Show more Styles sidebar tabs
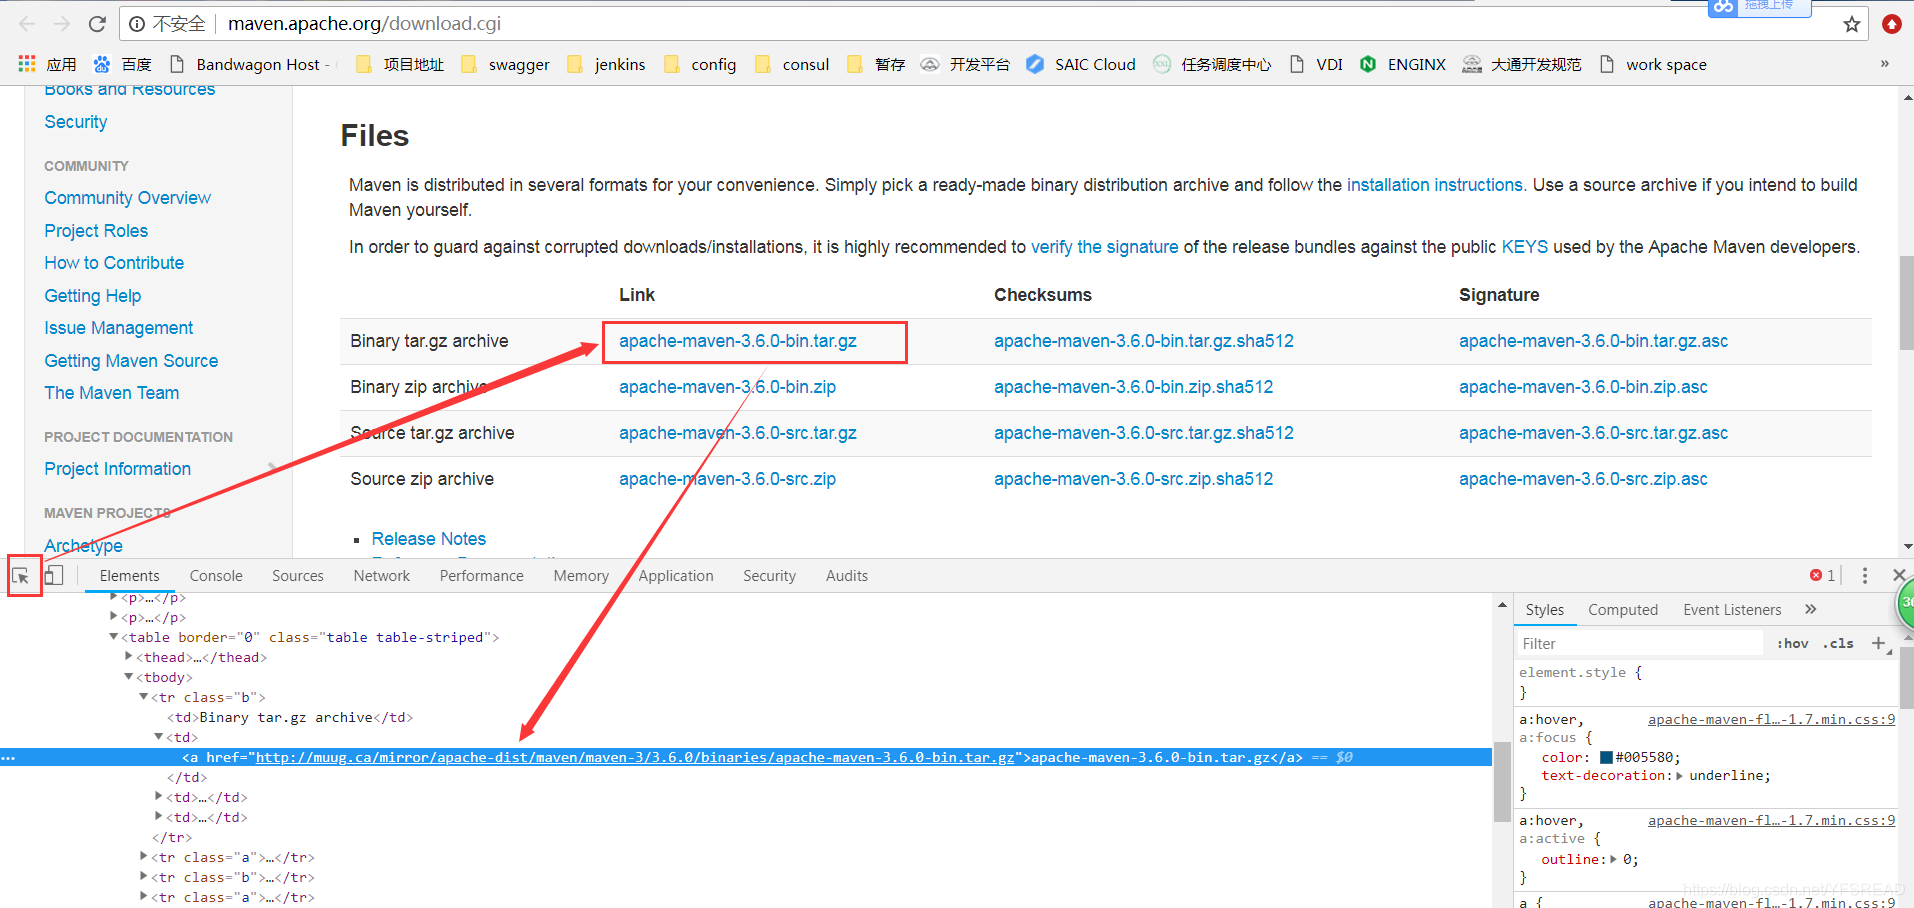The image size is (1914, 908). [x=1811, y=609]
